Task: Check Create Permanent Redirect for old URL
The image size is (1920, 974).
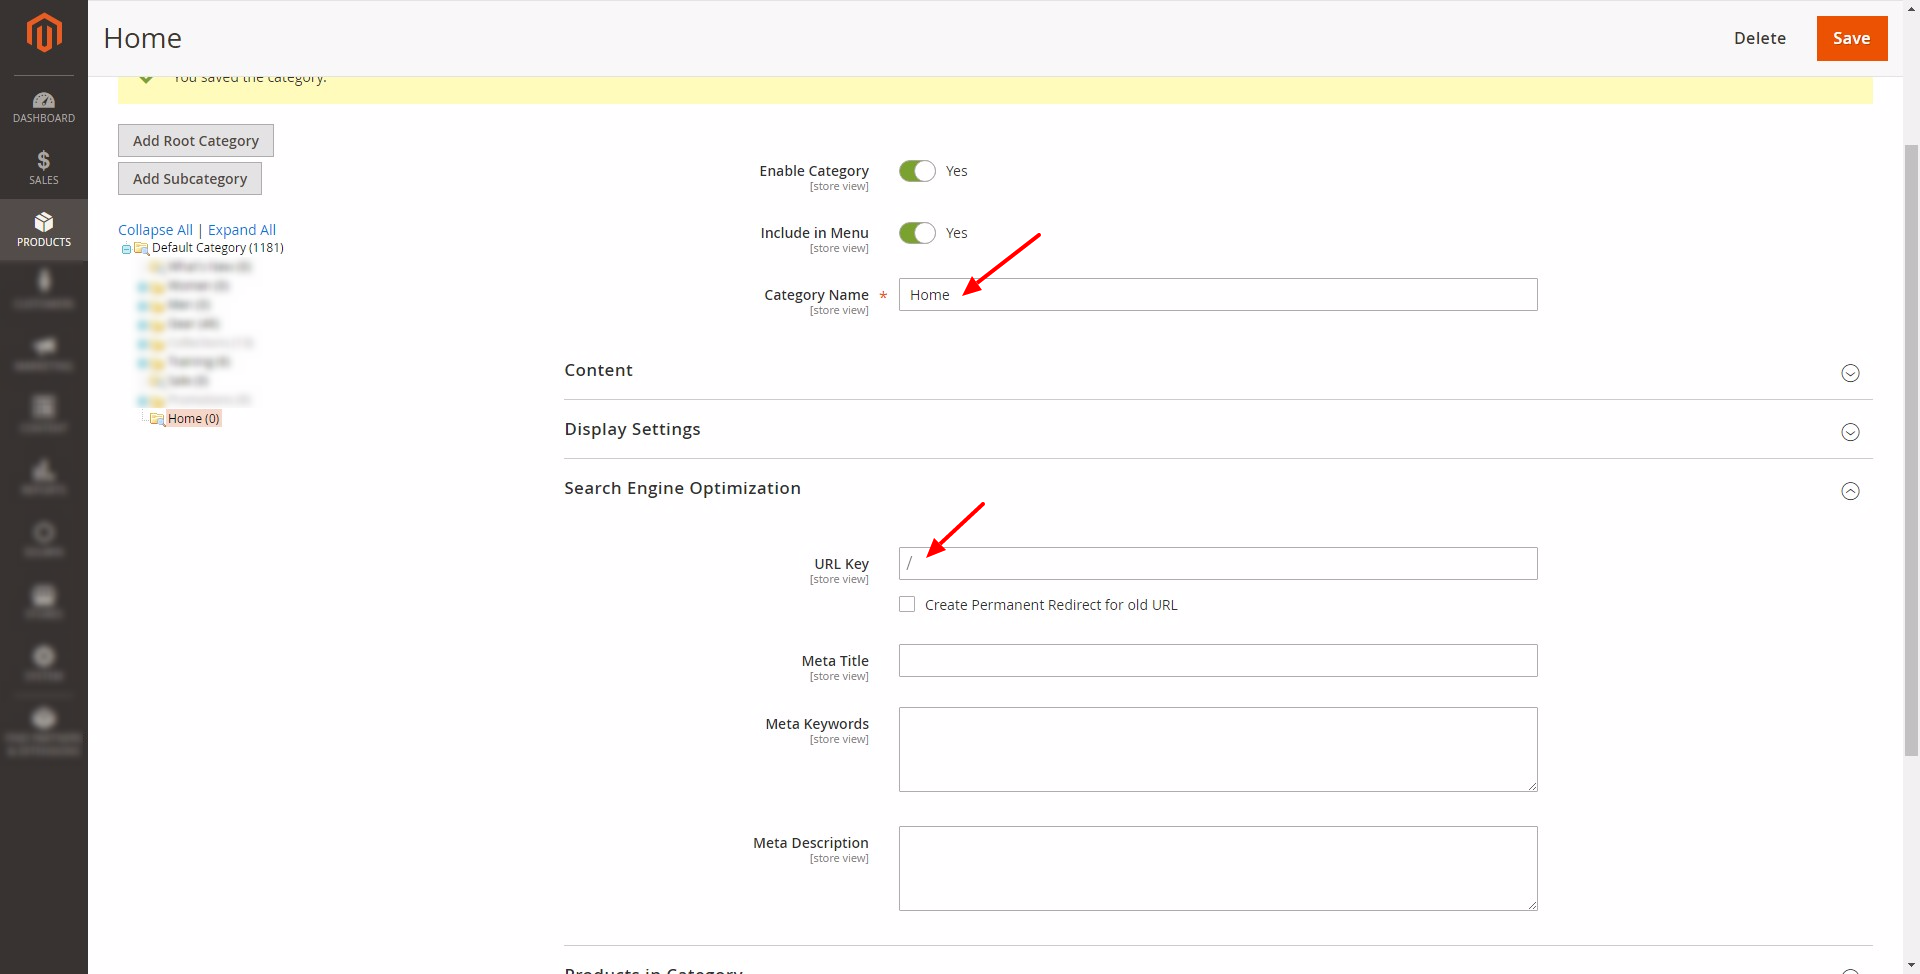Action: [907, 604]
